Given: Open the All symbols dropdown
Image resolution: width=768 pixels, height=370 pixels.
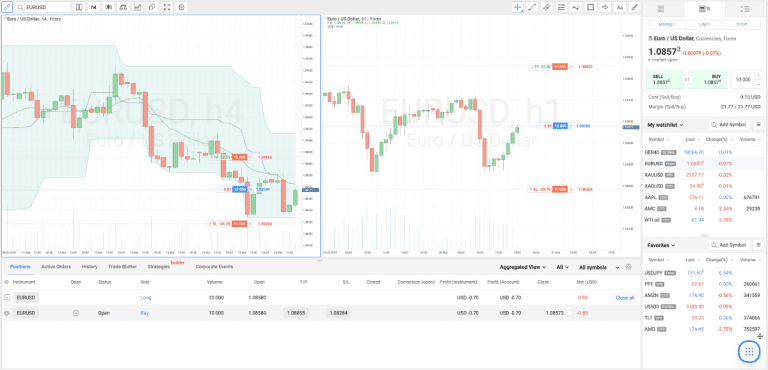Looking at the screenshot, I should coord(599,267).
